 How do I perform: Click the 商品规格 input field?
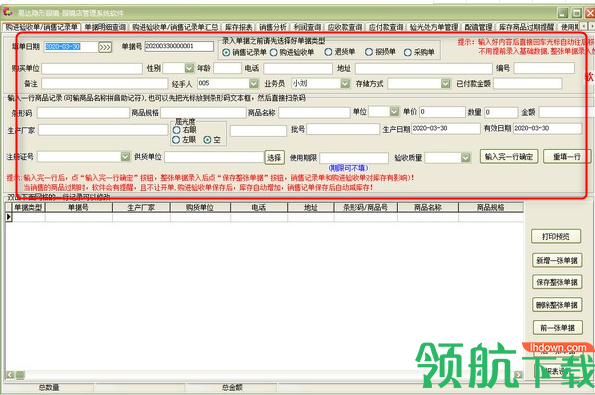click(203, 113)
